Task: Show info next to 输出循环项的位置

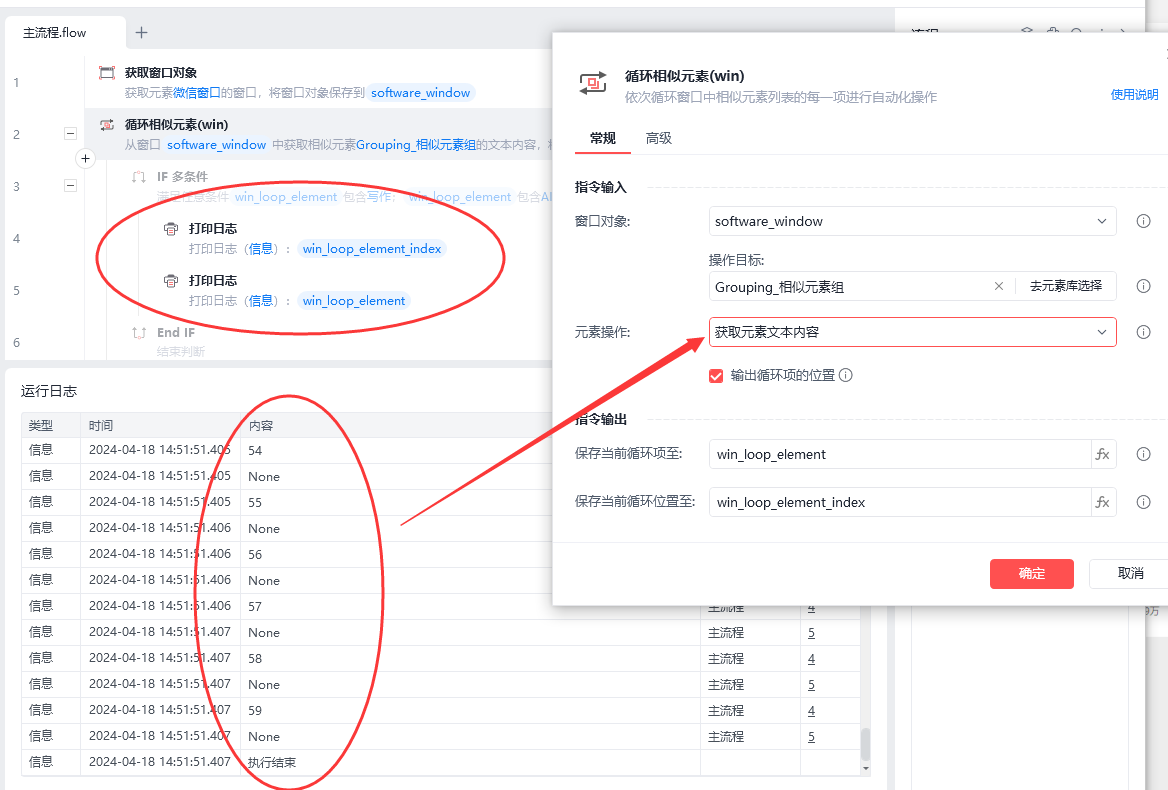Action: (845, 375)
